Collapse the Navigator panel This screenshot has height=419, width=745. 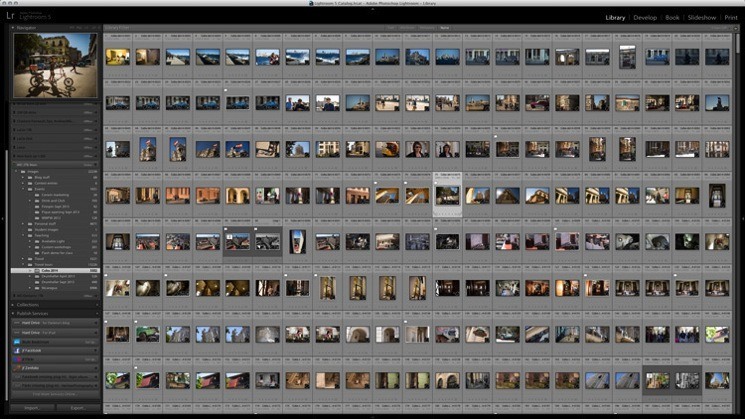13,28
